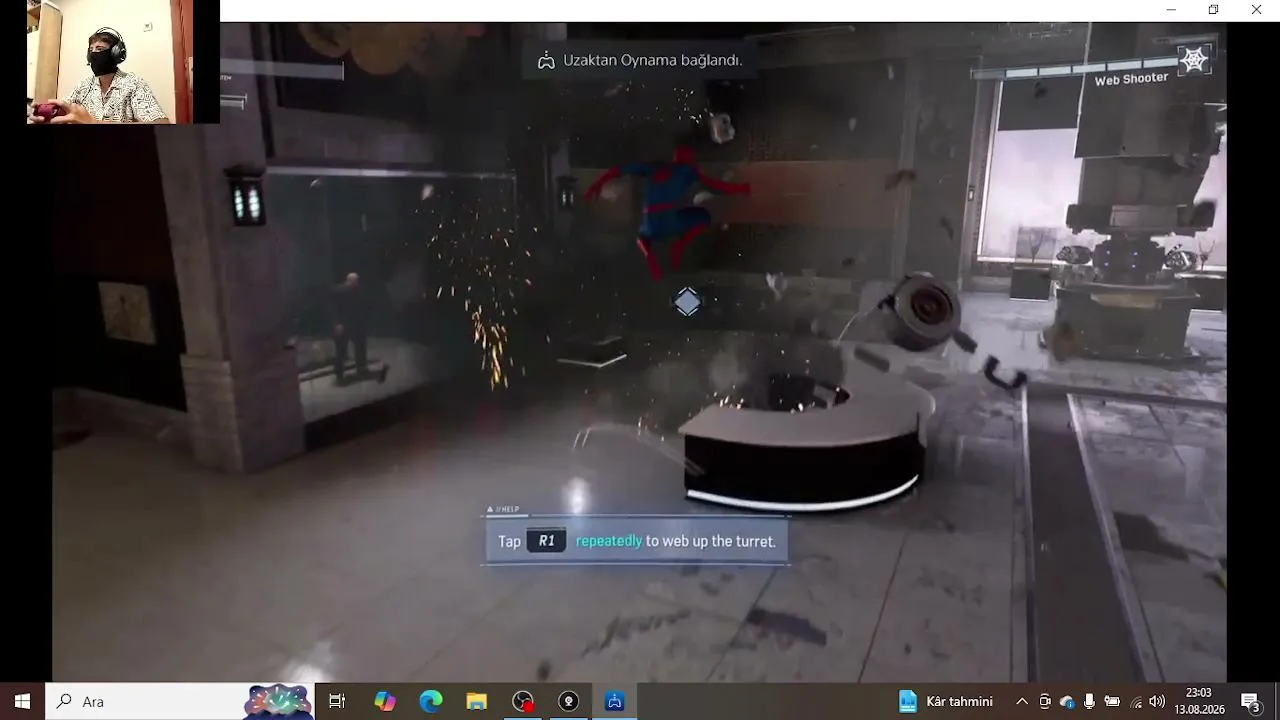Click the diamond target marker below Spider-Man
This screenshot has width=1280, height=720.
(x=687, y=302)
